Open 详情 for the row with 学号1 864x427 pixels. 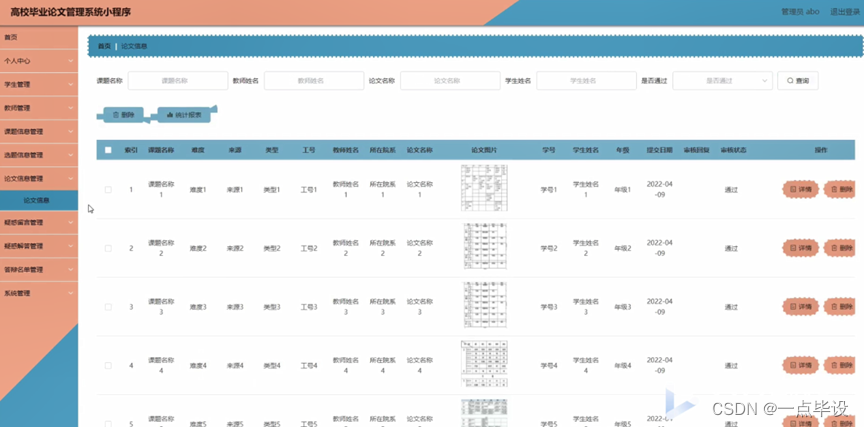point(801,190)
